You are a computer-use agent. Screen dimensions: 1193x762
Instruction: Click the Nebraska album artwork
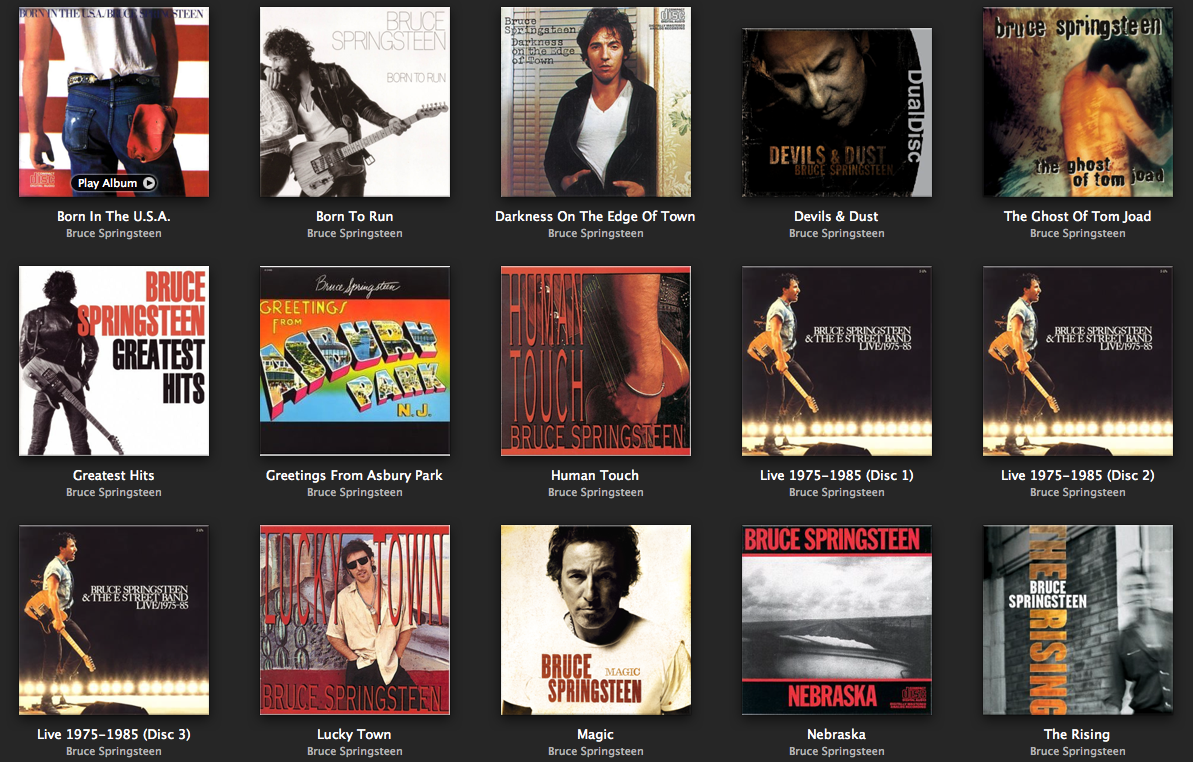click(837, 620)
